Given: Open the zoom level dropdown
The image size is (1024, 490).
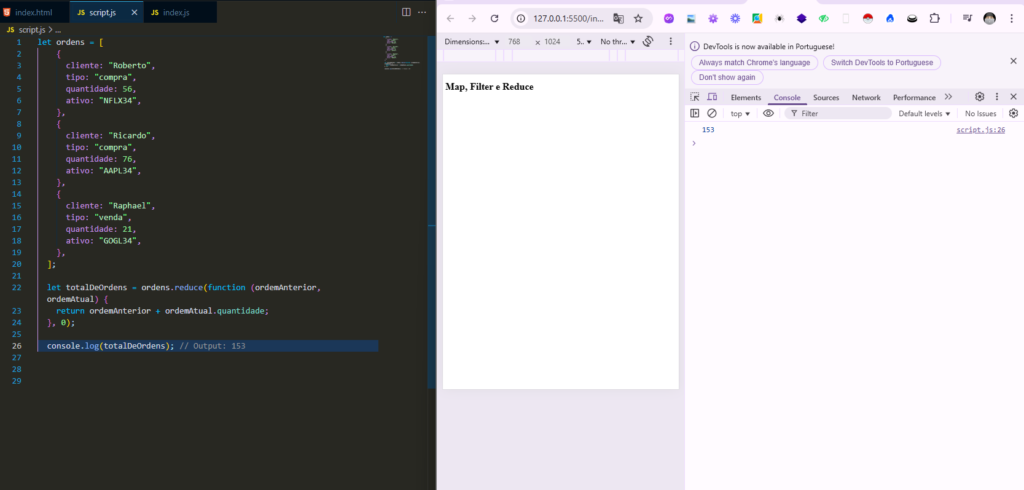Looking at the screenshot, I should pos(583,41).
